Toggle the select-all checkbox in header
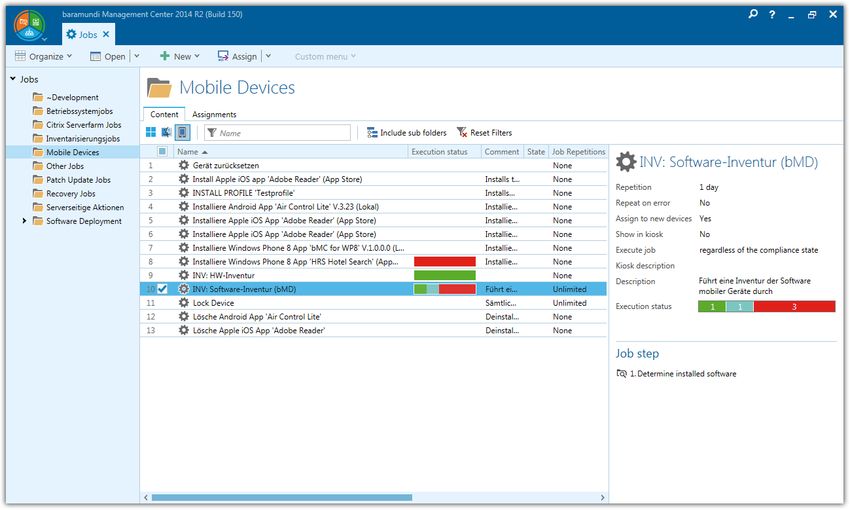Image resolution: width=850 pixels, height=510 pixels. pos(162,152)
